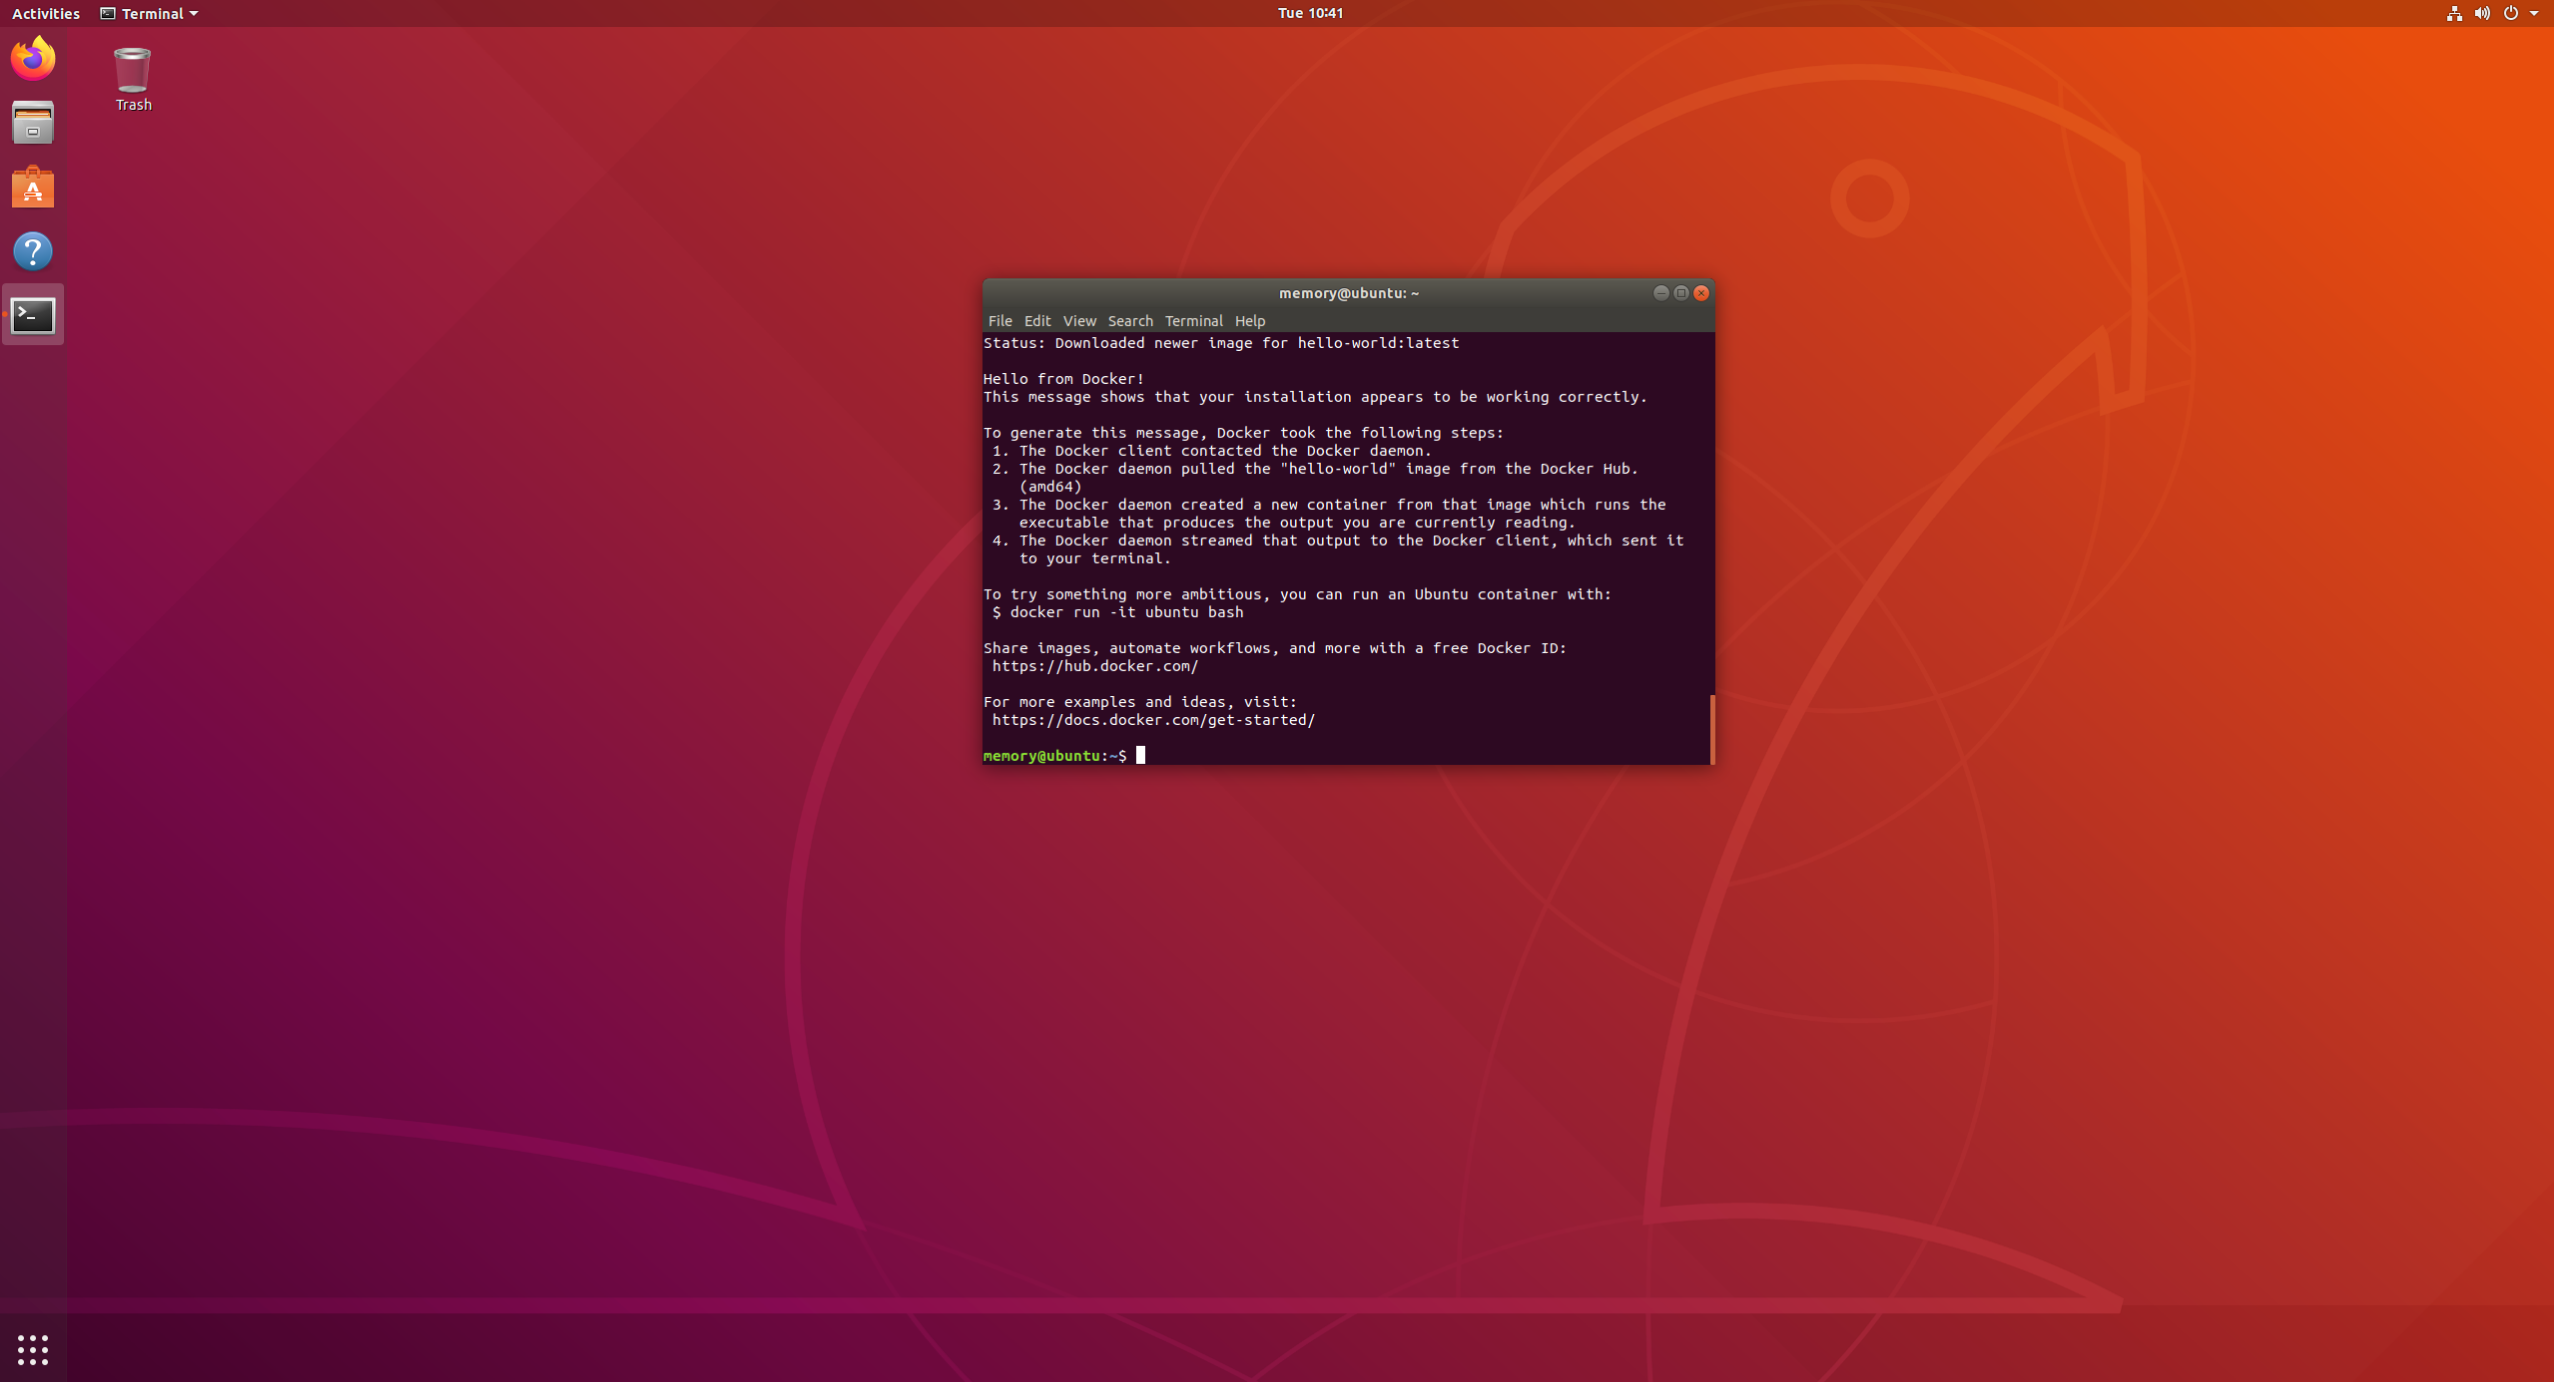
Task: Click the '(amd64)' text in terminal
Action: (1050, 487)
